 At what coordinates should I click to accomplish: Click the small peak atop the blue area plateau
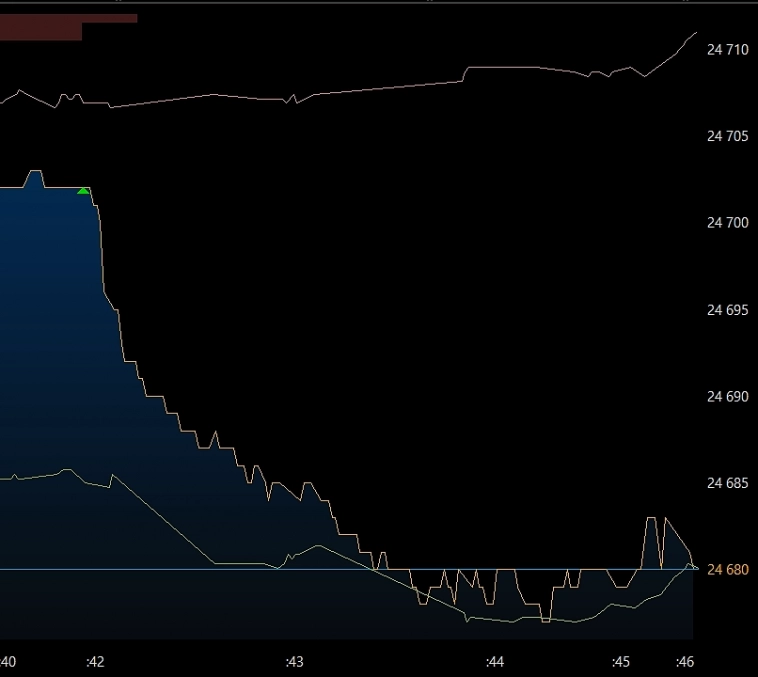[x=35, y=173]
